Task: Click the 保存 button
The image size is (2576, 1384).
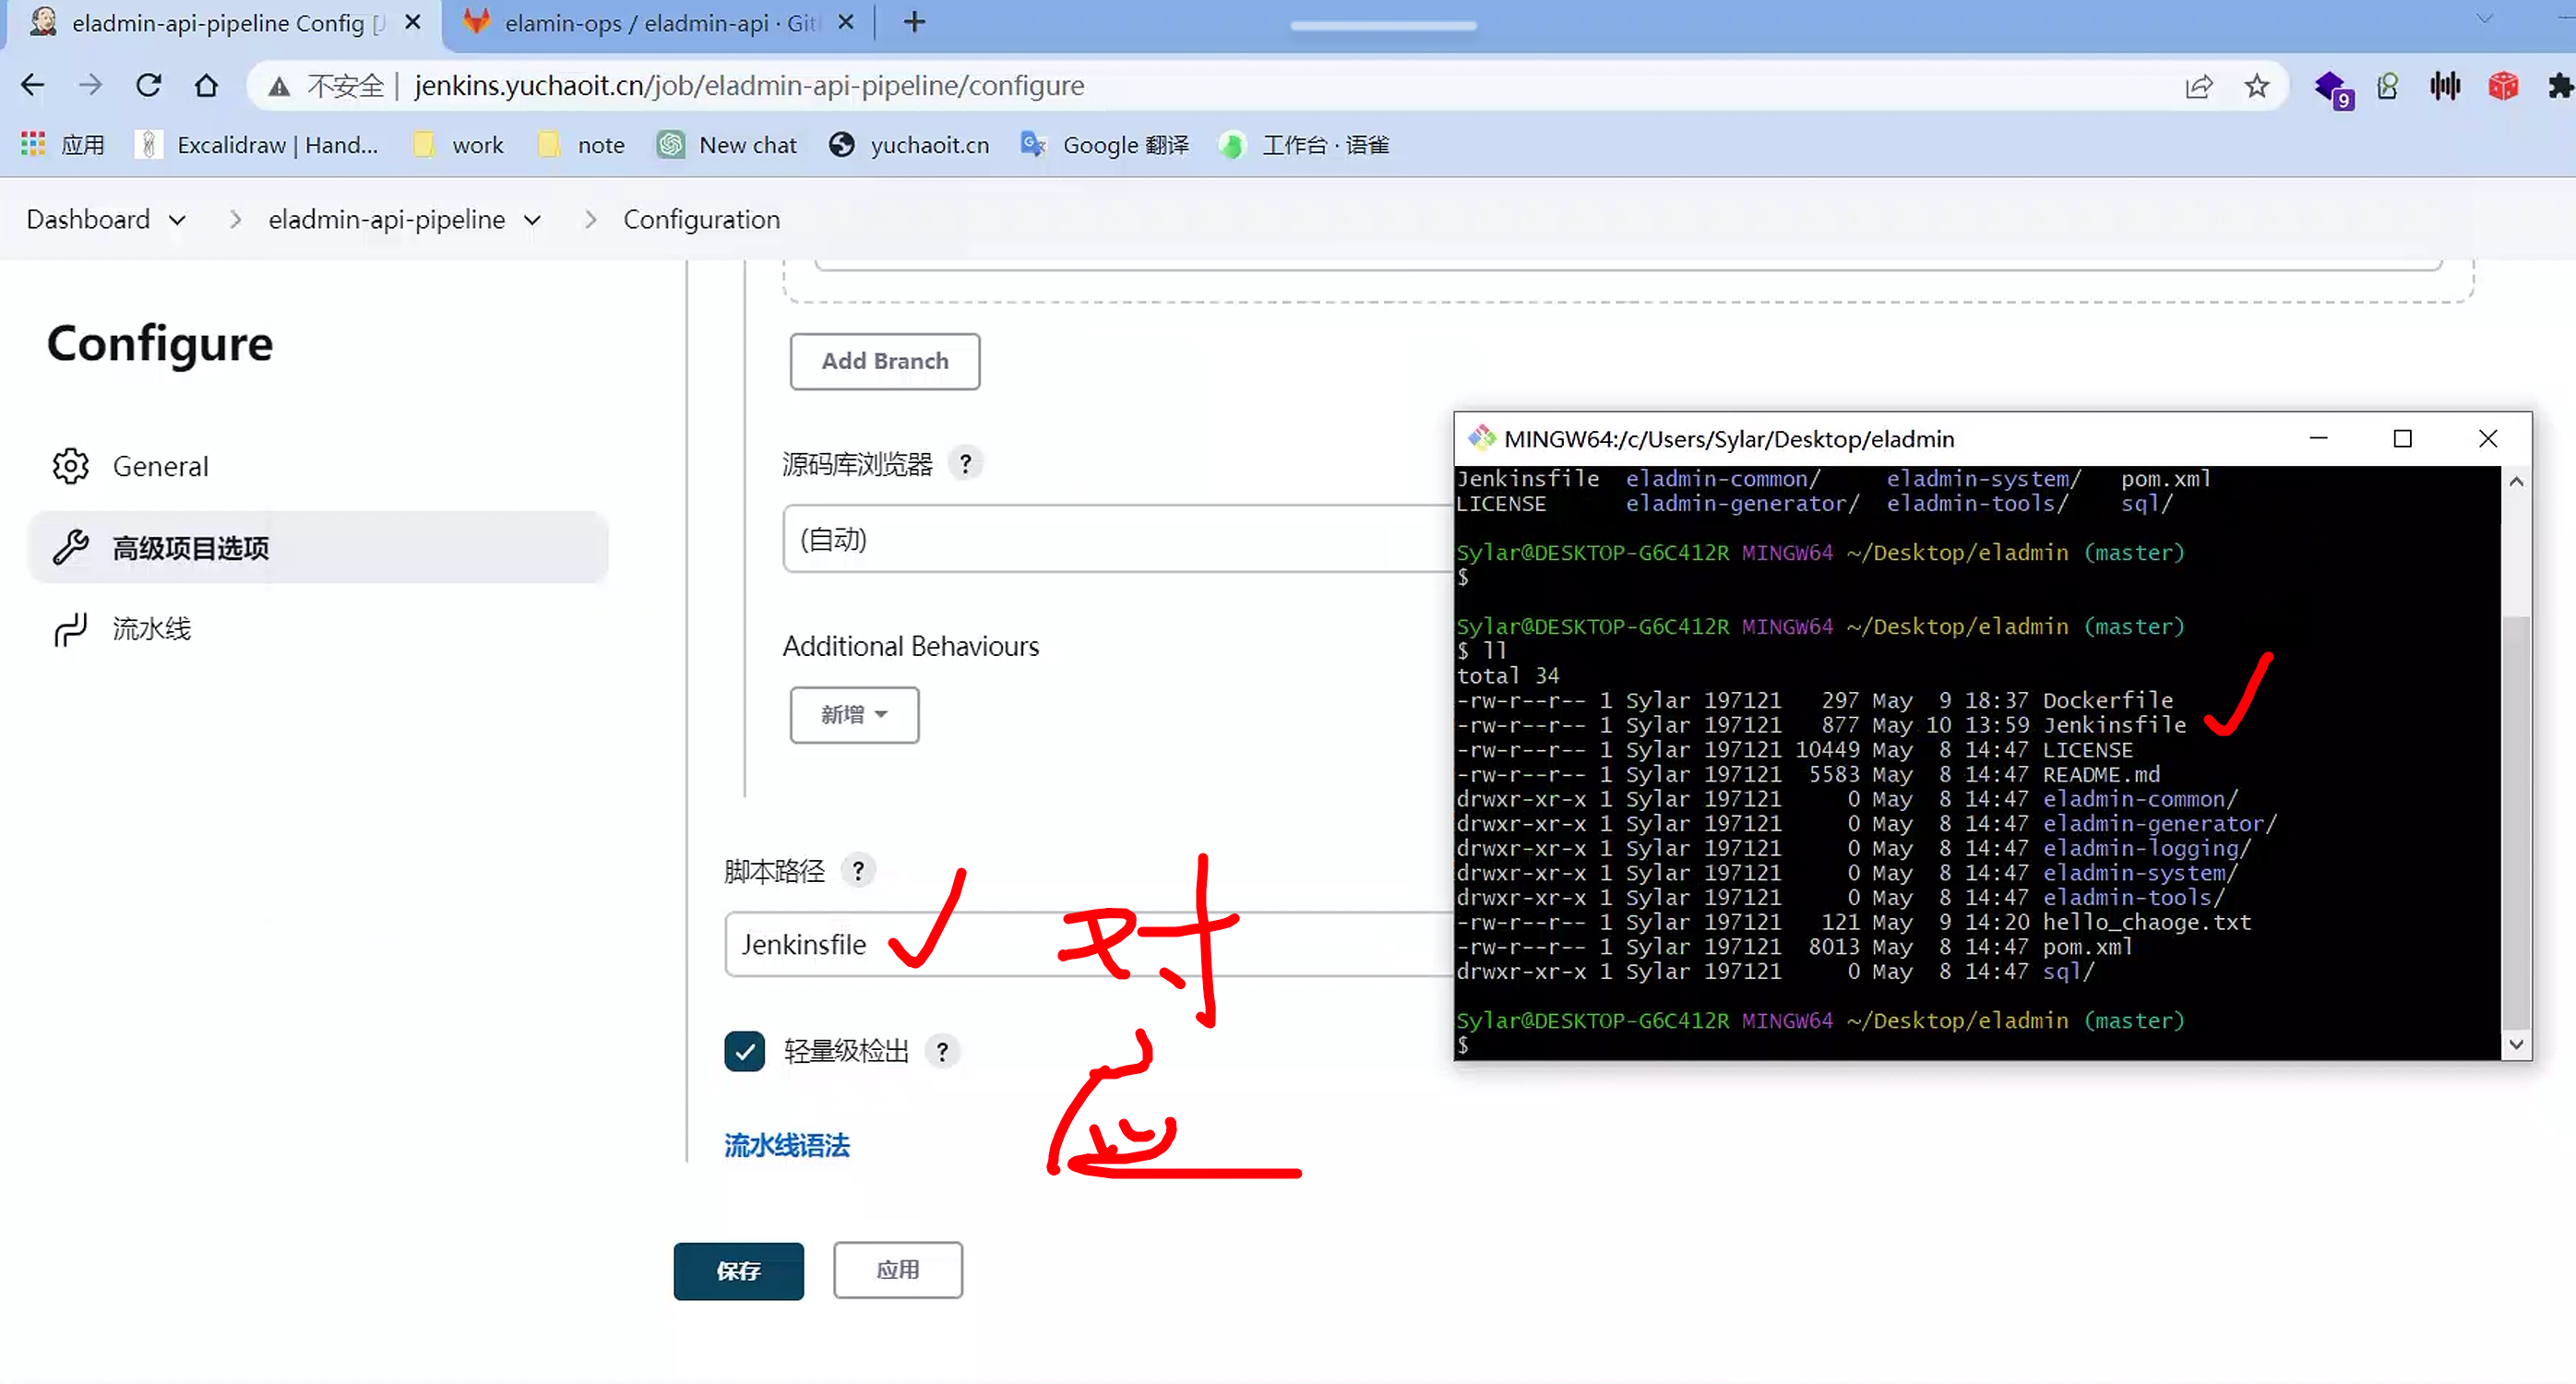Action: click(x=738, y=1271)
